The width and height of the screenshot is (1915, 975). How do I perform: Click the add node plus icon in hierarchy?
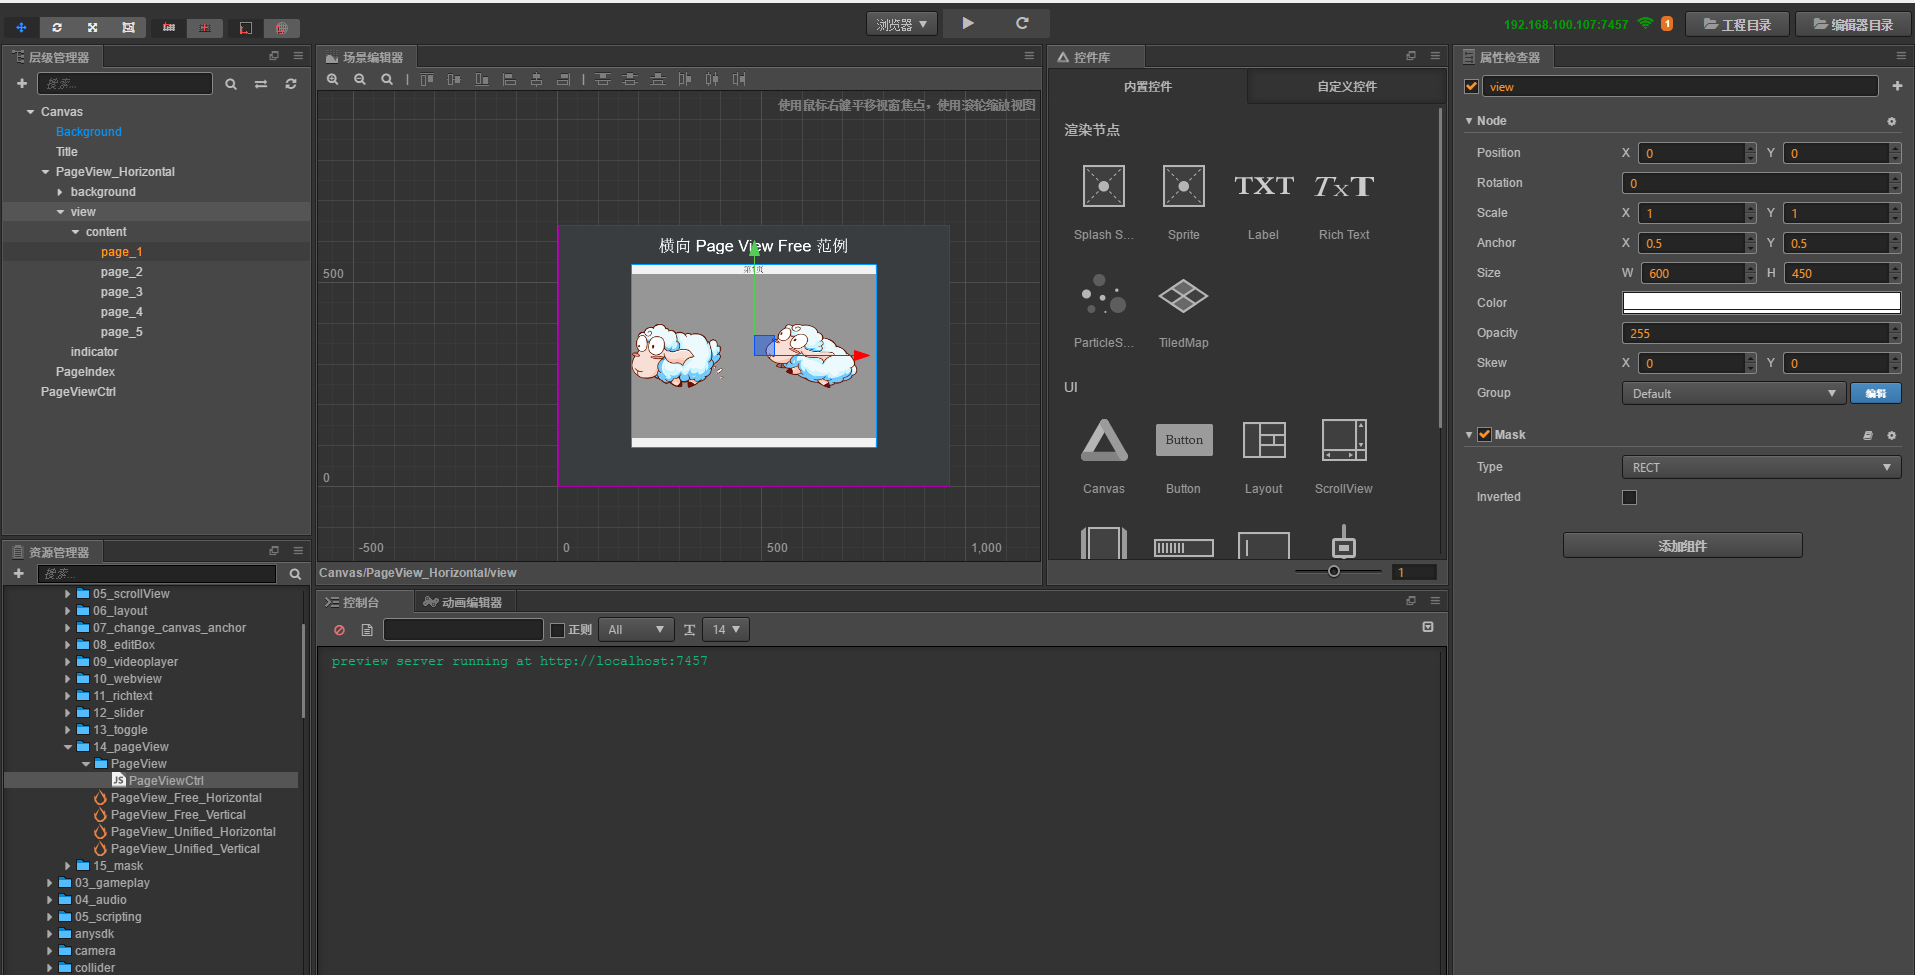(22, 84)
